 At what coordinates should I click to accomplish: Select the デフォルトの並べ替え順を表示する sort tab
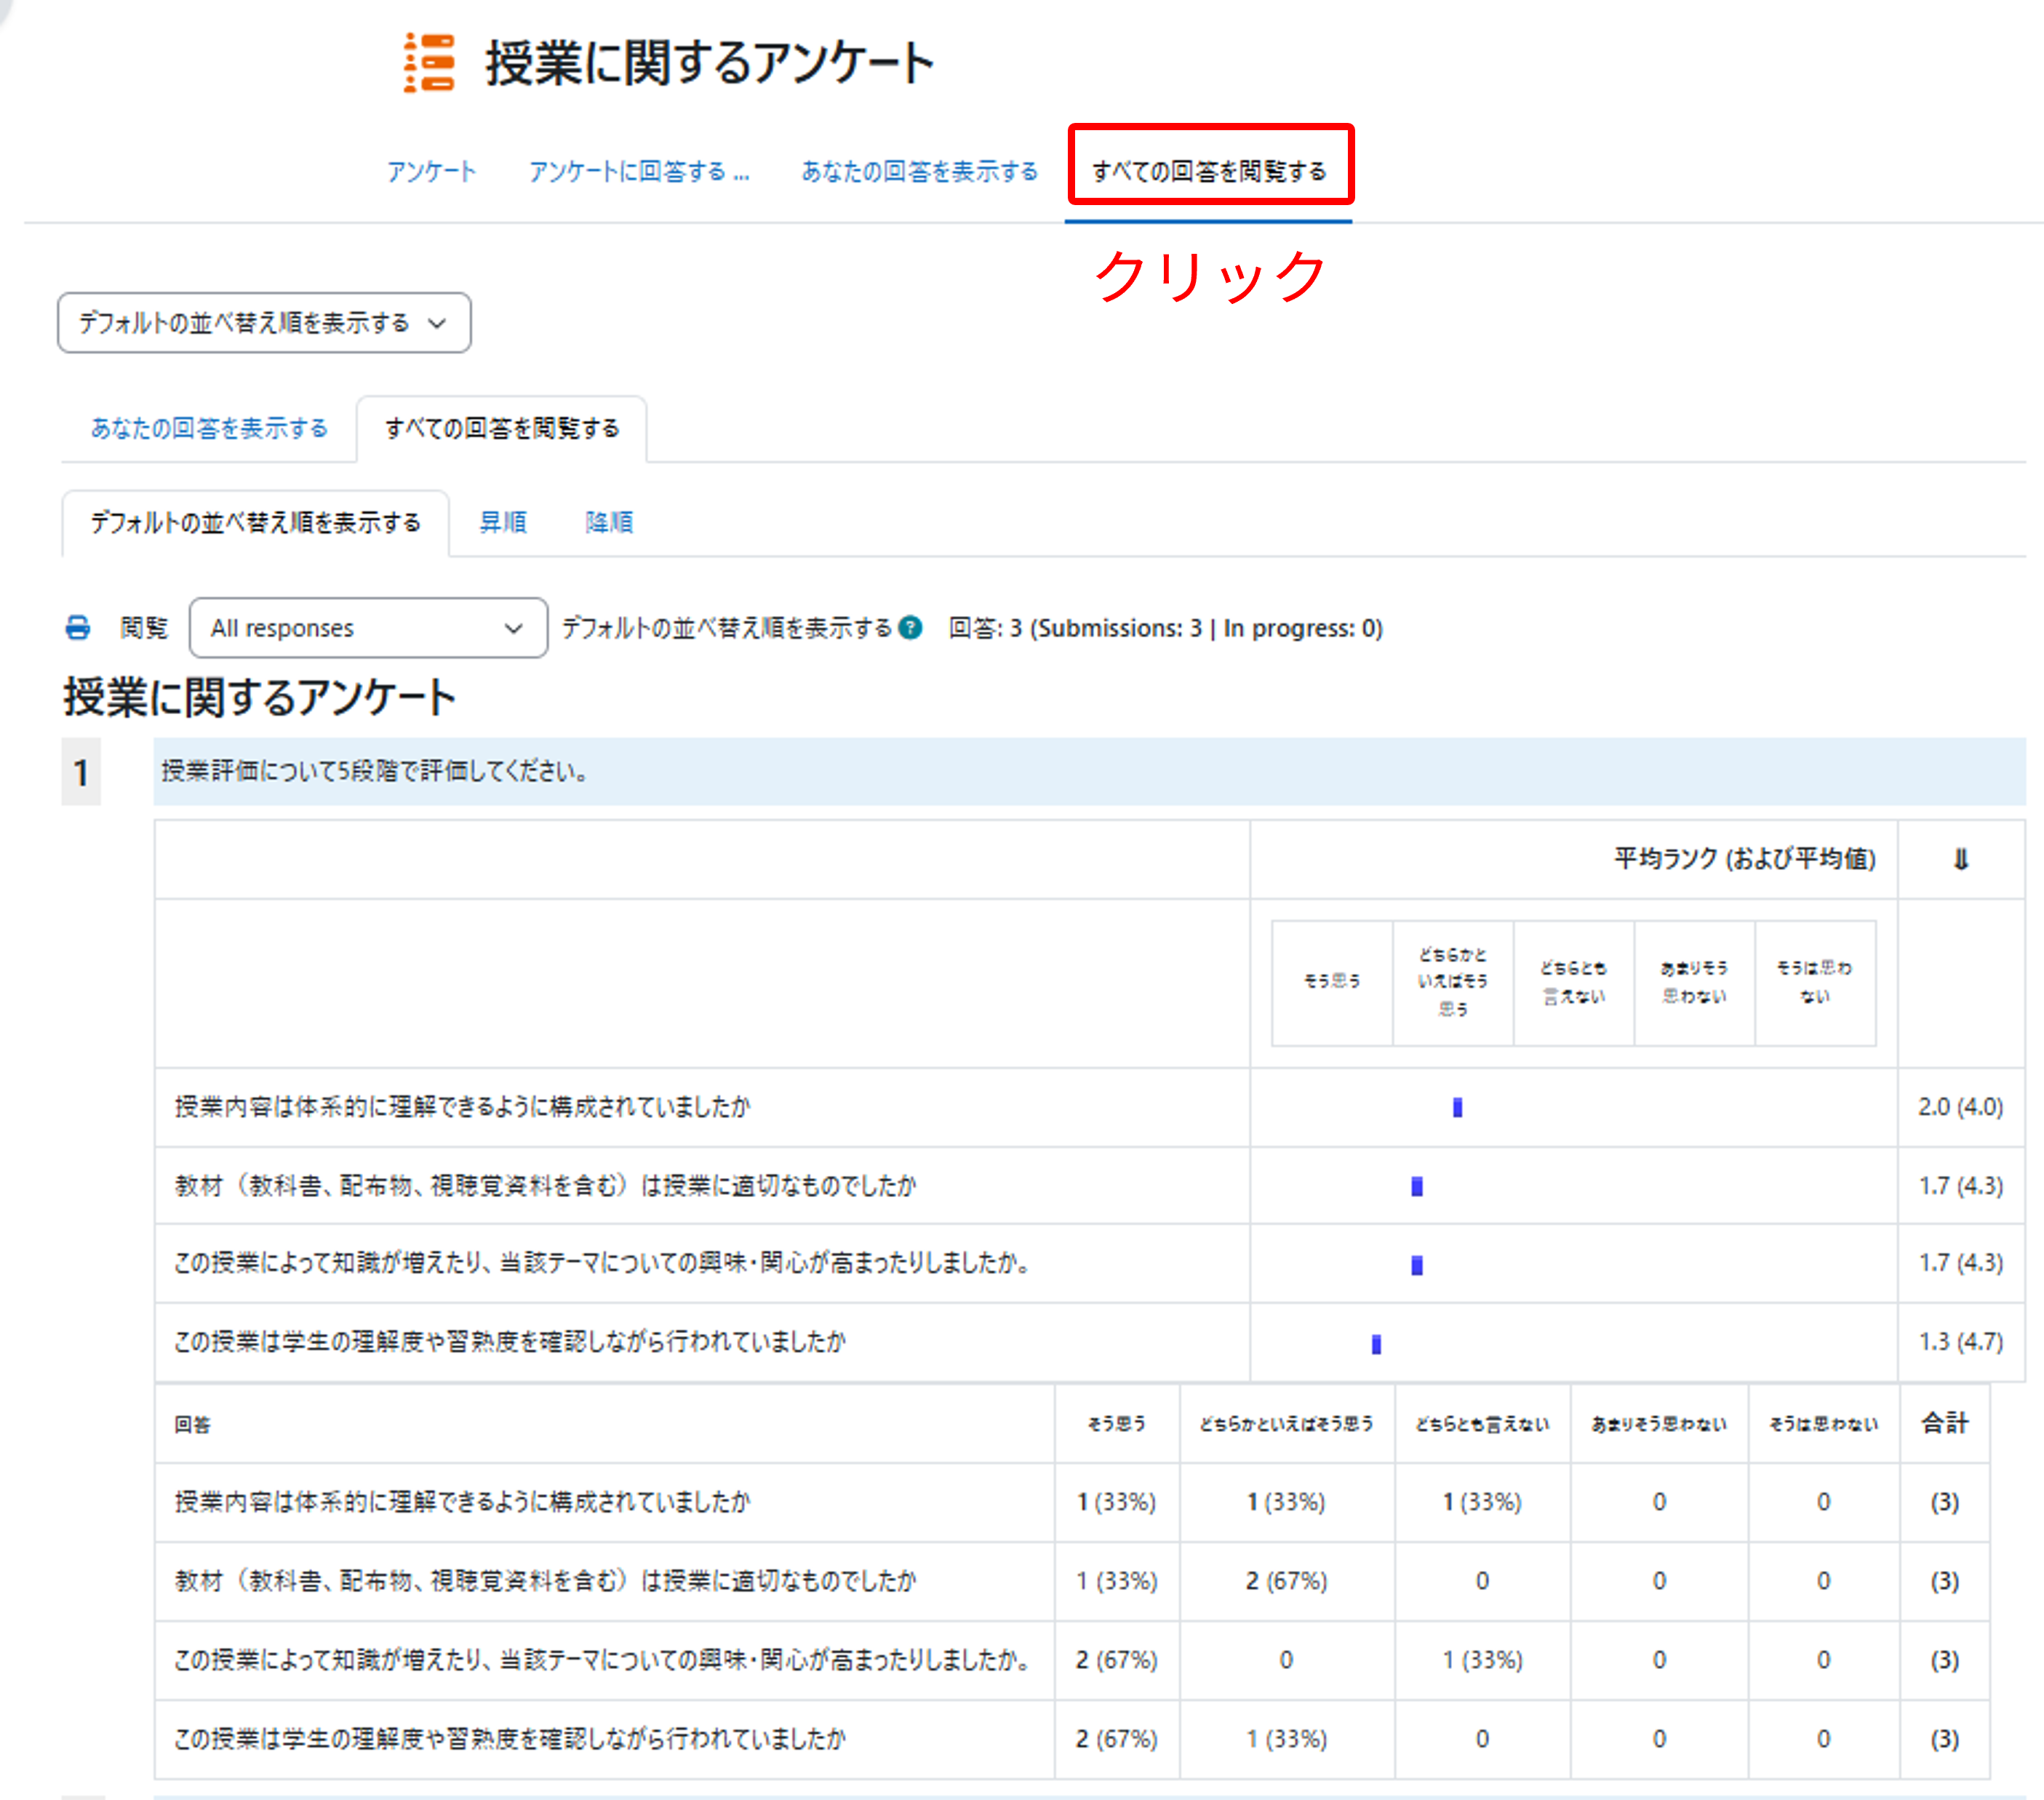point(256,523)
